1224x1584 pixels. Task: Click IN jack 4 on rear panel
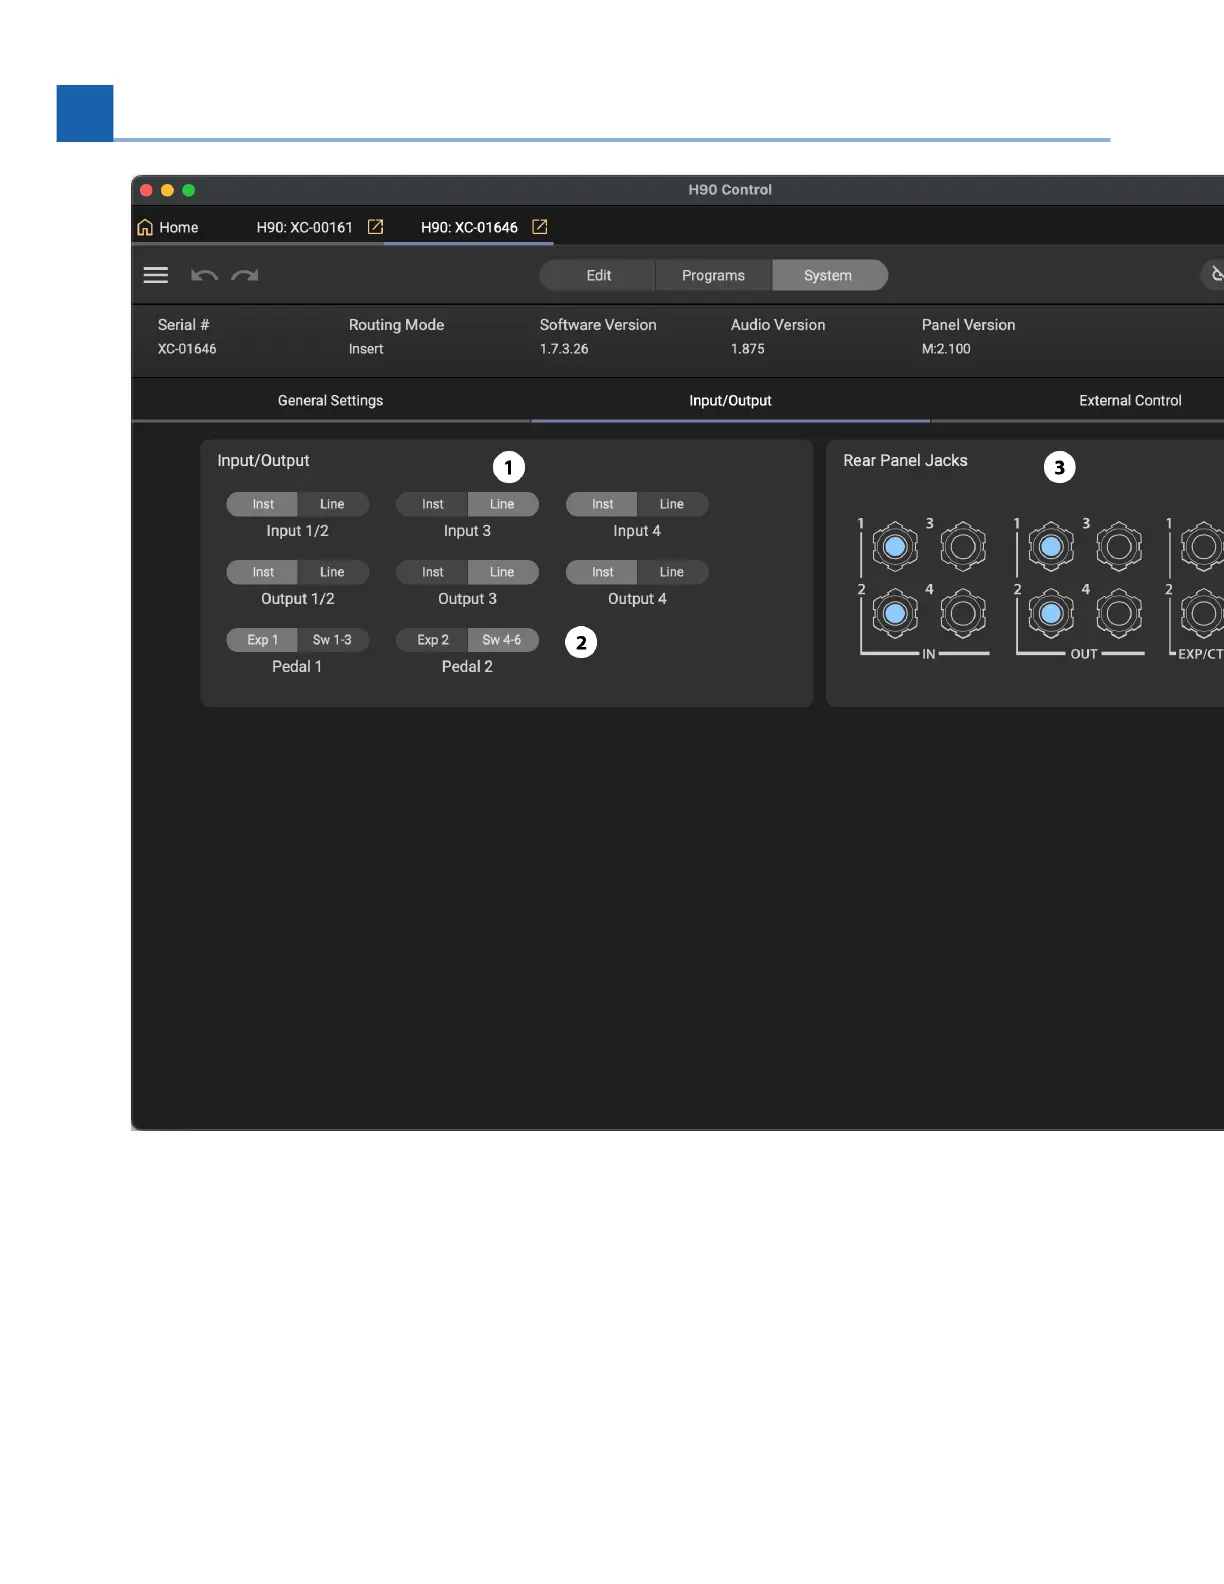click(x=963, y=614)
